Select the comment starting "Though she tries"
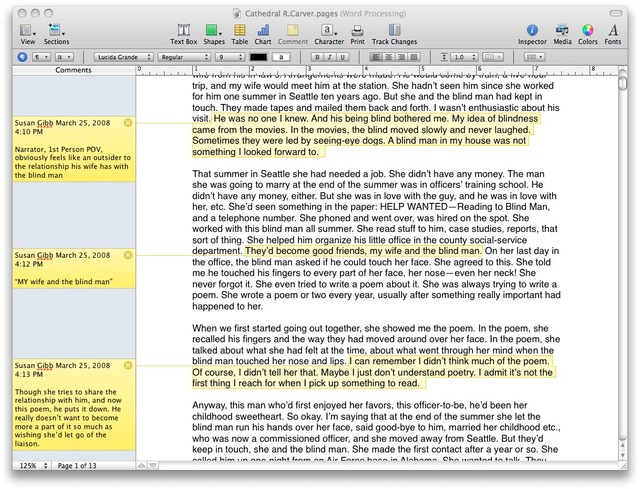 74,405
